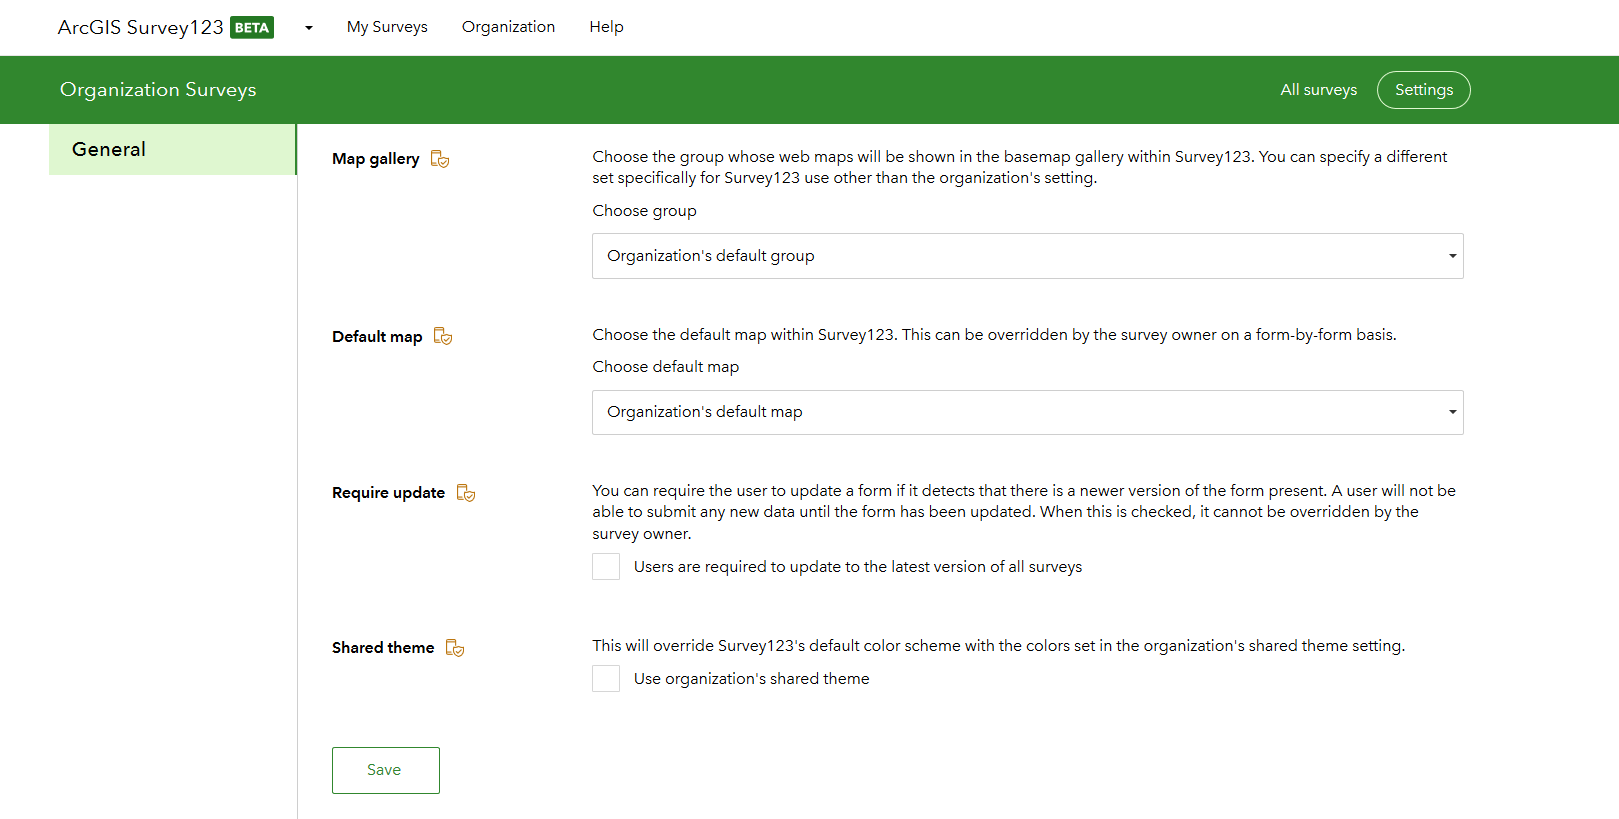Image resolution: width=1619 pixels, height=819 pixels.
Task: Click the Map gallery label
Action: click(x=376, y=159)
